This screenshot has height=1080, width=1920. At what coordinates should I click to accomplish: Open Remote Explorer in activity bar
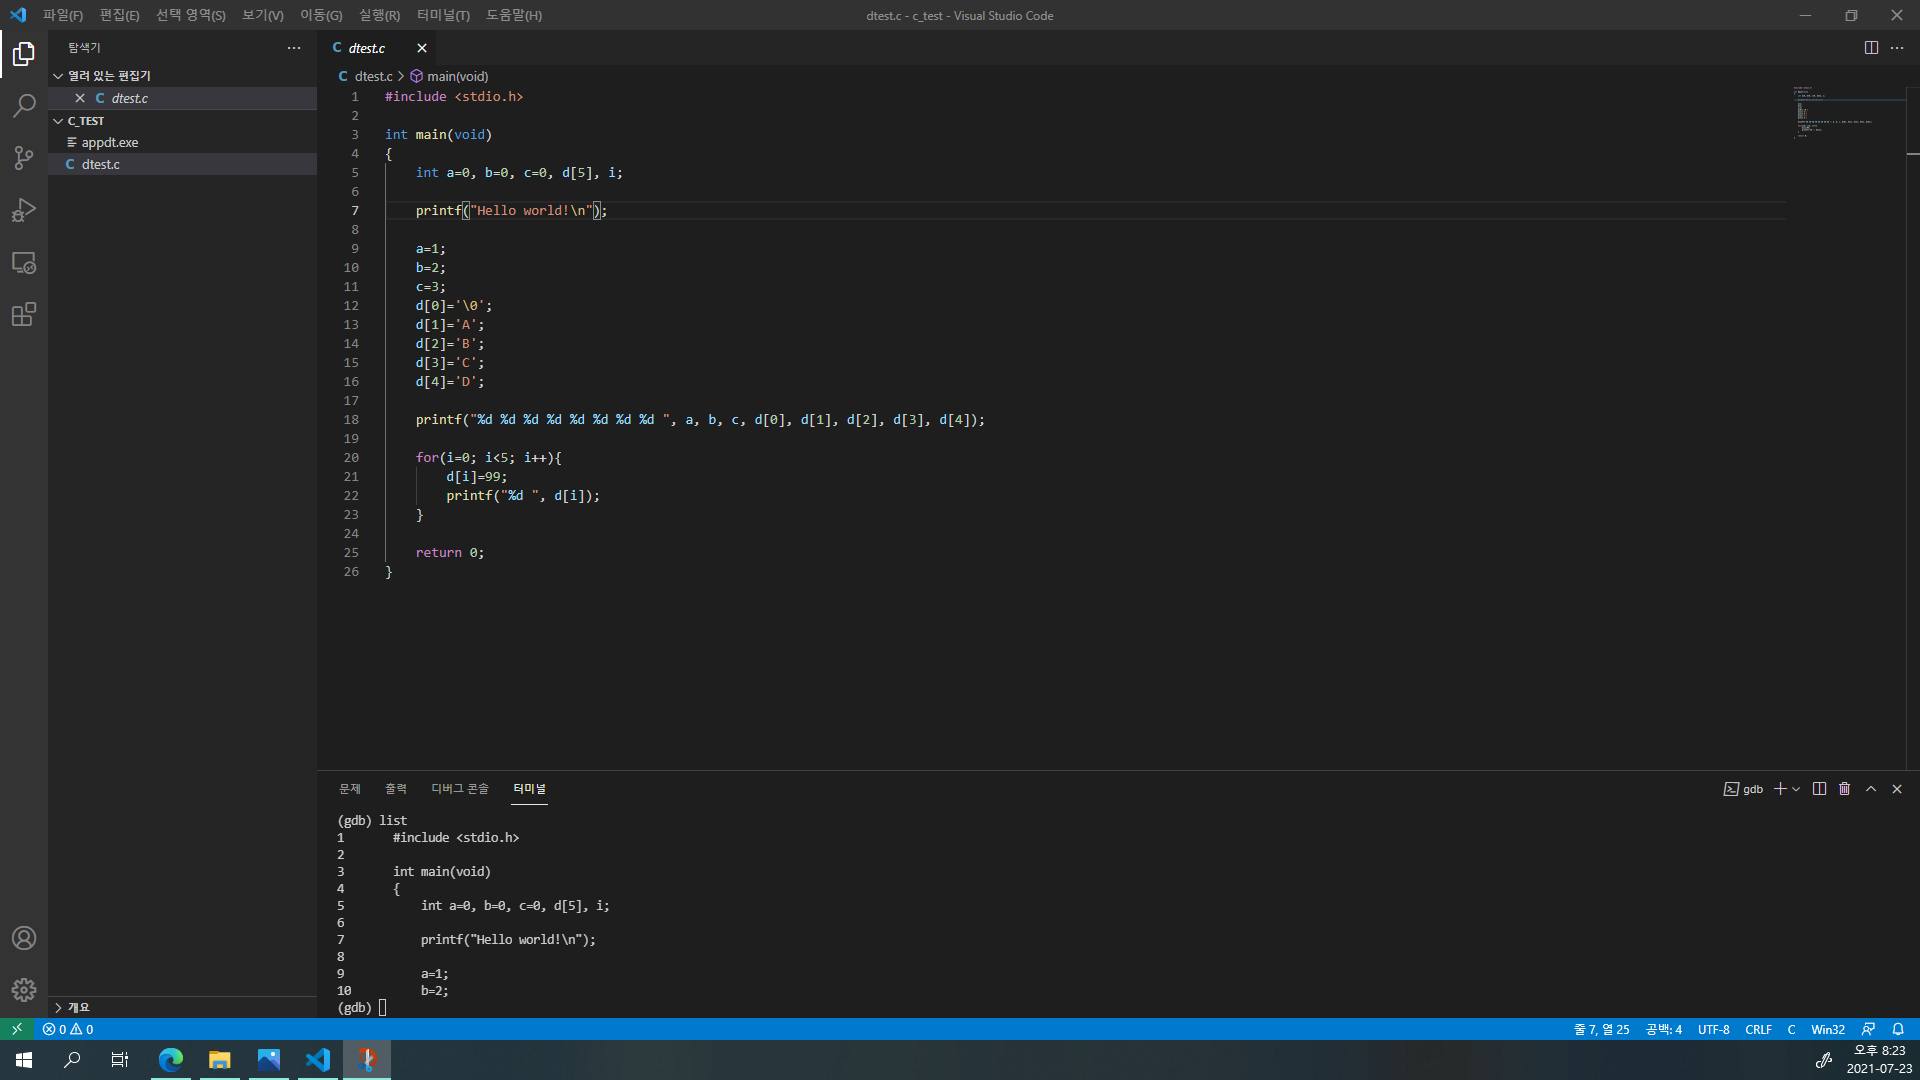pos(24,263)
